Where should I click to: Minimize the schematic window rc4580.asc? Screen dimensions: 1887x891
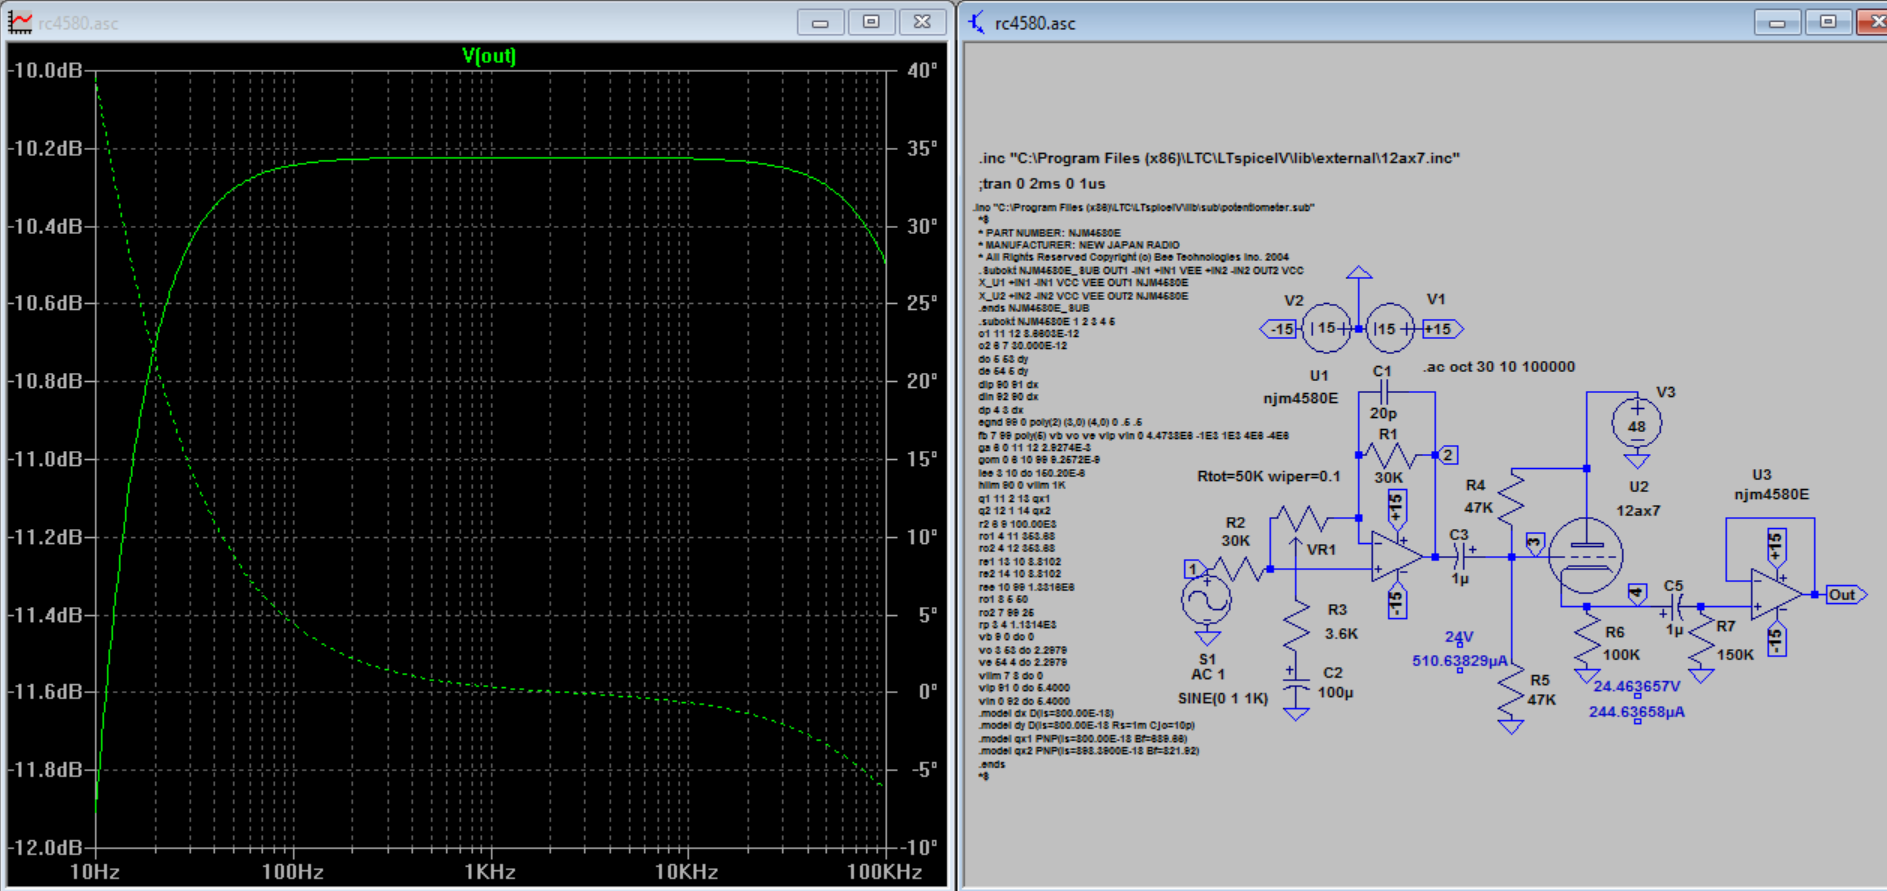click(1777, 22)
